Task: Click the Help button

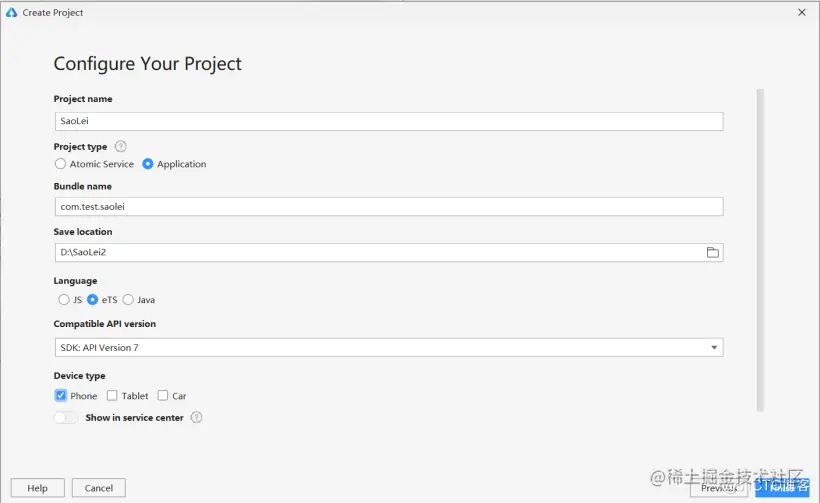Action: 38,488
